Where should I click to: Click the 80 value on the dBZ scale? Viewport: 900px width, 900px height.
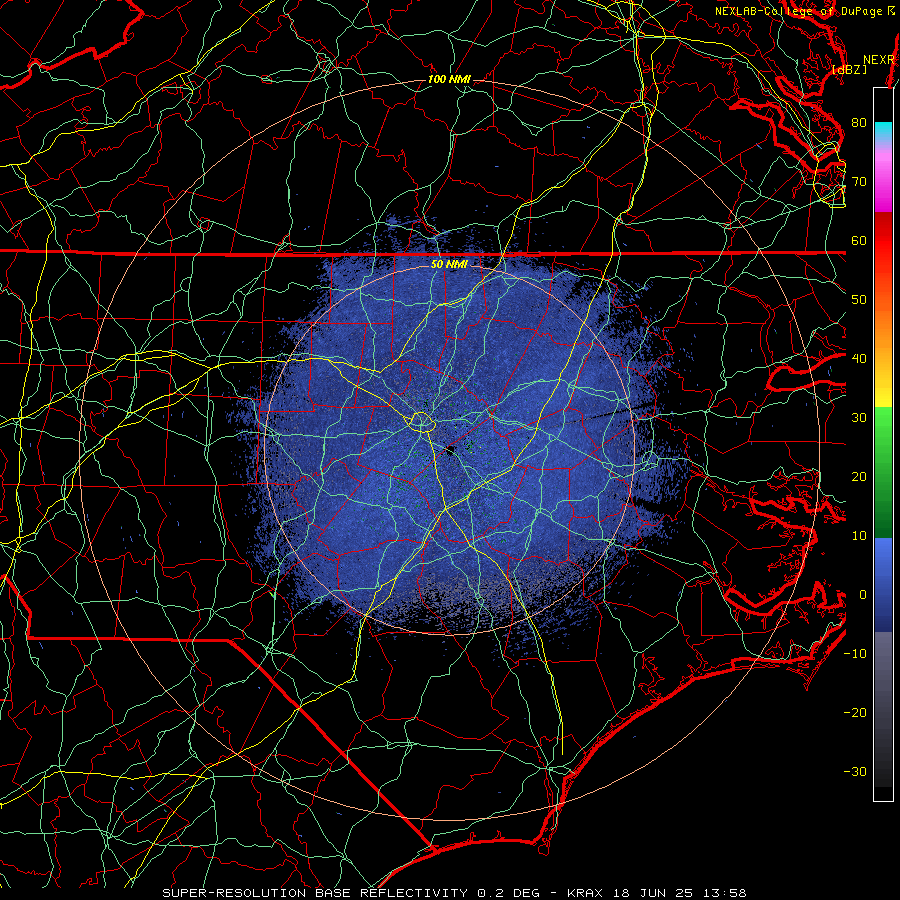859,122
